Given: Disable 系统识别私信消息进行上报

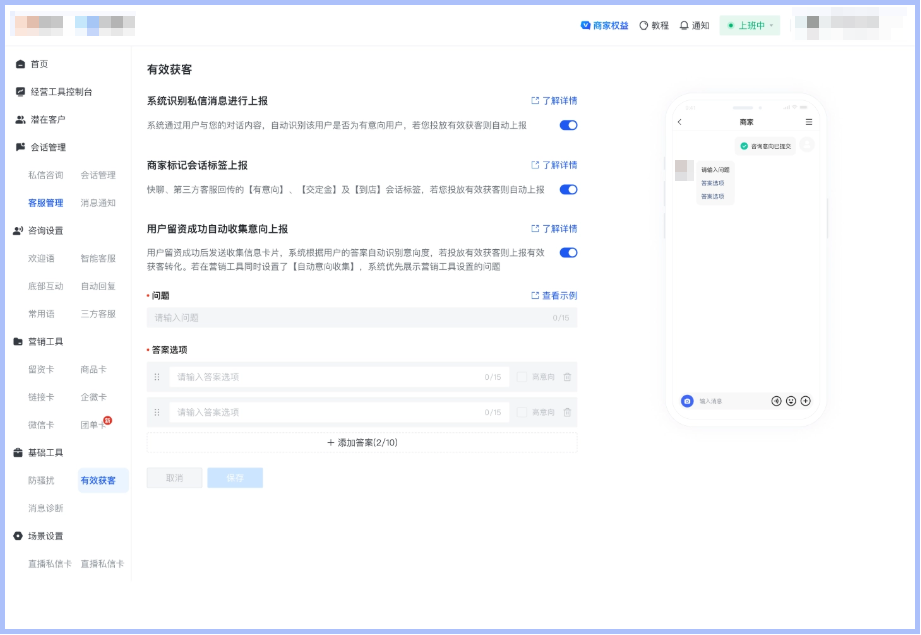Looking at the screenshot, I should tap(568, 126).
